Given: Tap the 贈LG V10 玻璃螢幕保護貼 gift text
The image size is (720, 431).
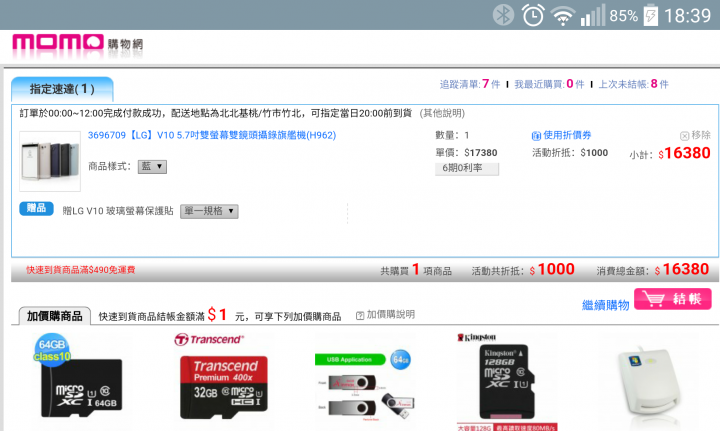Looking at the screenshot, I should [118, 211].
